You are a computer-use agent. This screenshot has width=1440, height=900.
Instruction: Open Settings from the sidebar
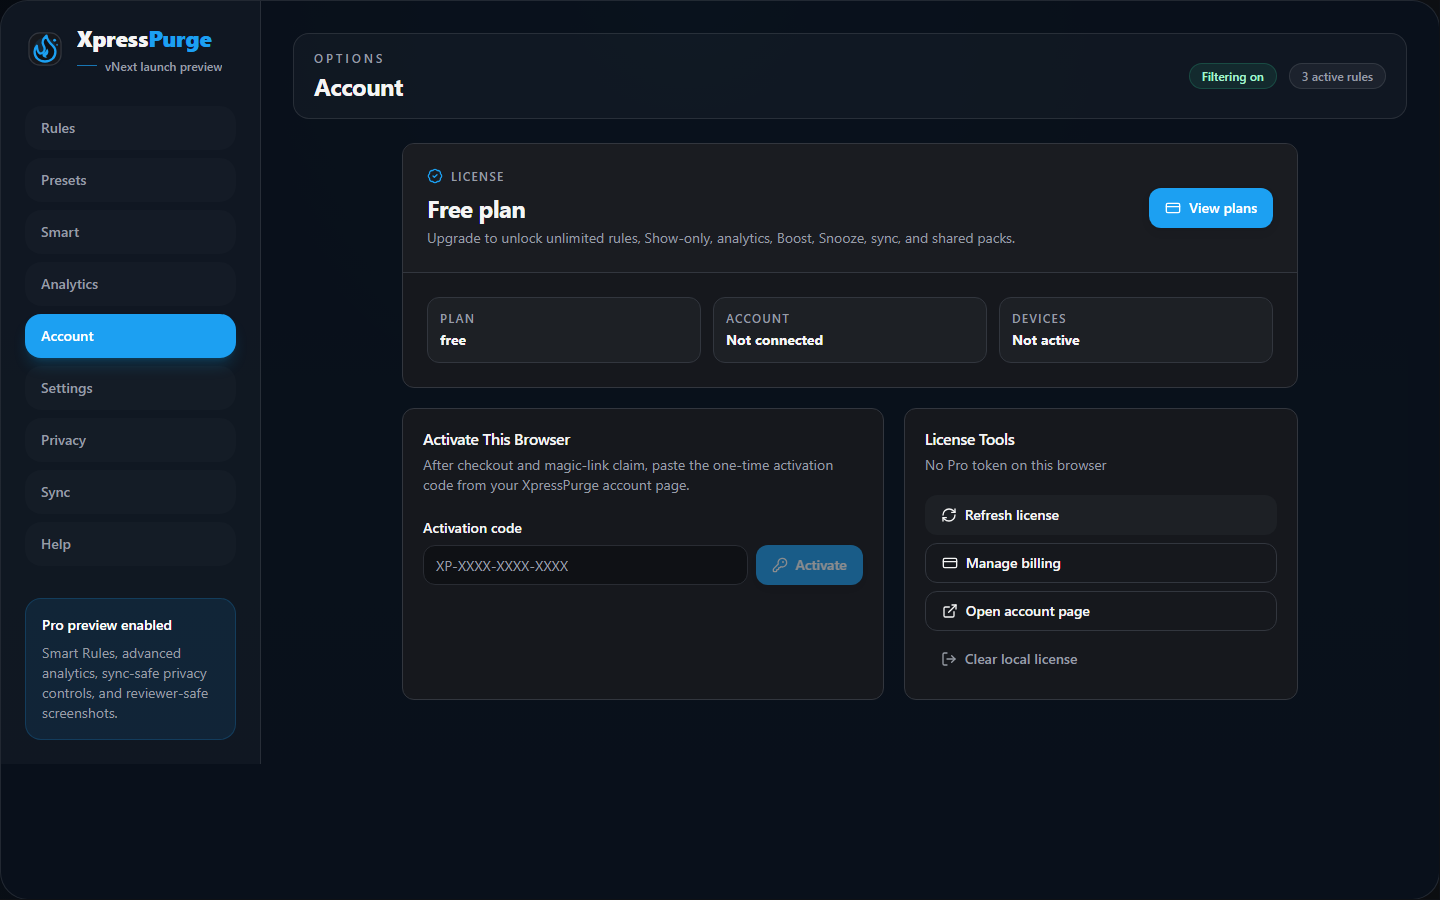tap(130, 388)
